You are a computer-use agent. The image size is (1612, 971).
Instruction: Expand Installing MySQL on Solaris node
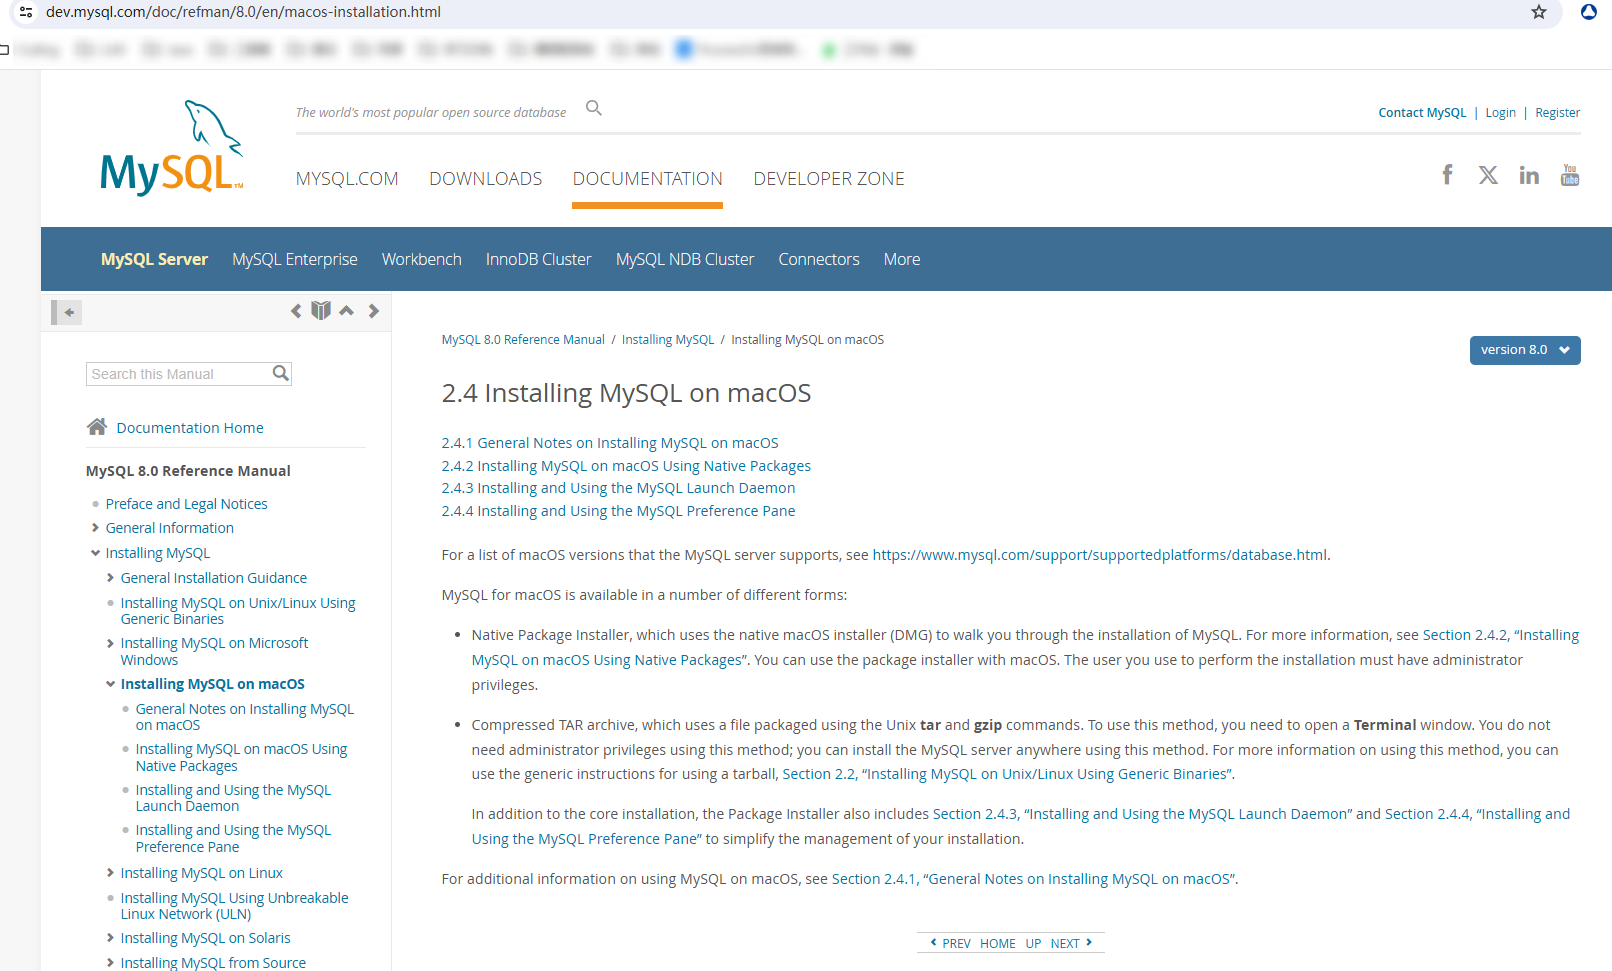click(110, 938)
